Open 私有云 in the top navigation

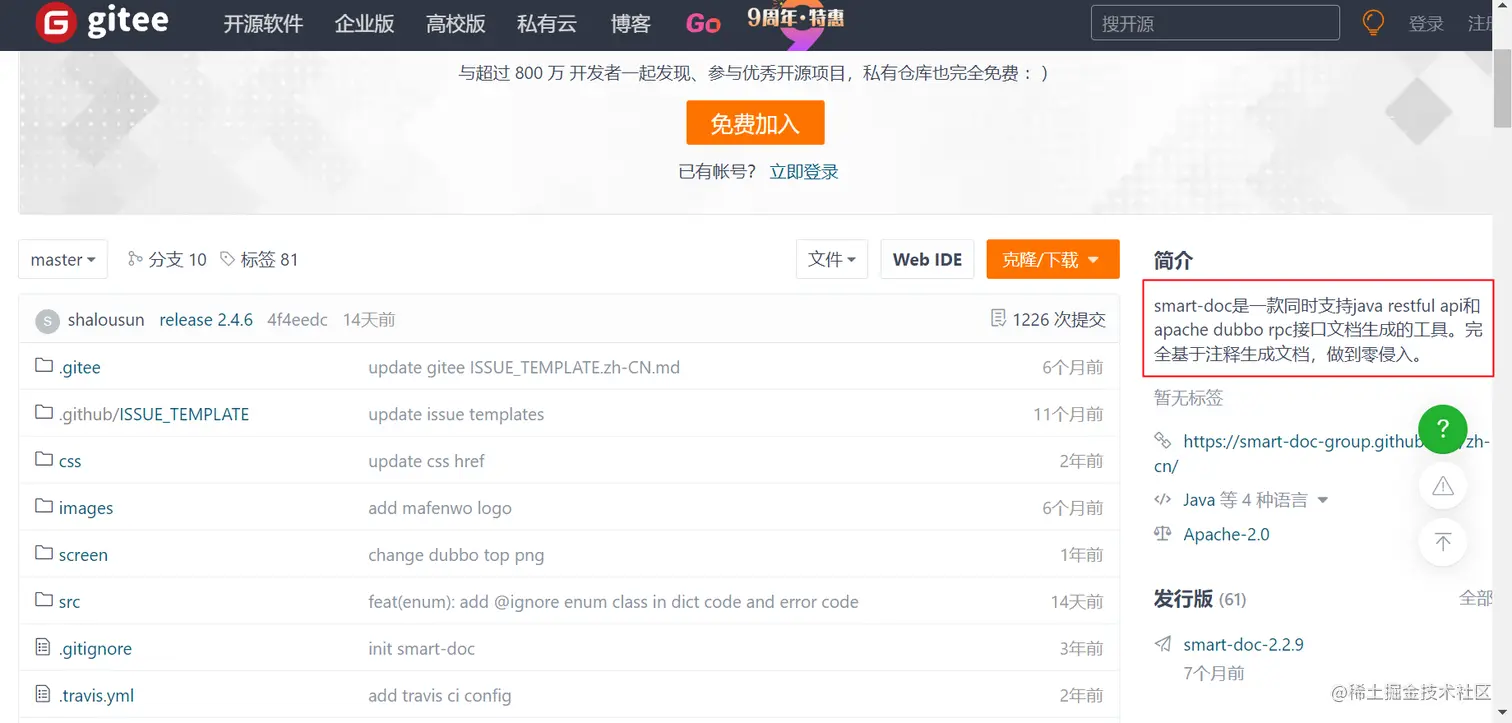[x=547, y=24]
